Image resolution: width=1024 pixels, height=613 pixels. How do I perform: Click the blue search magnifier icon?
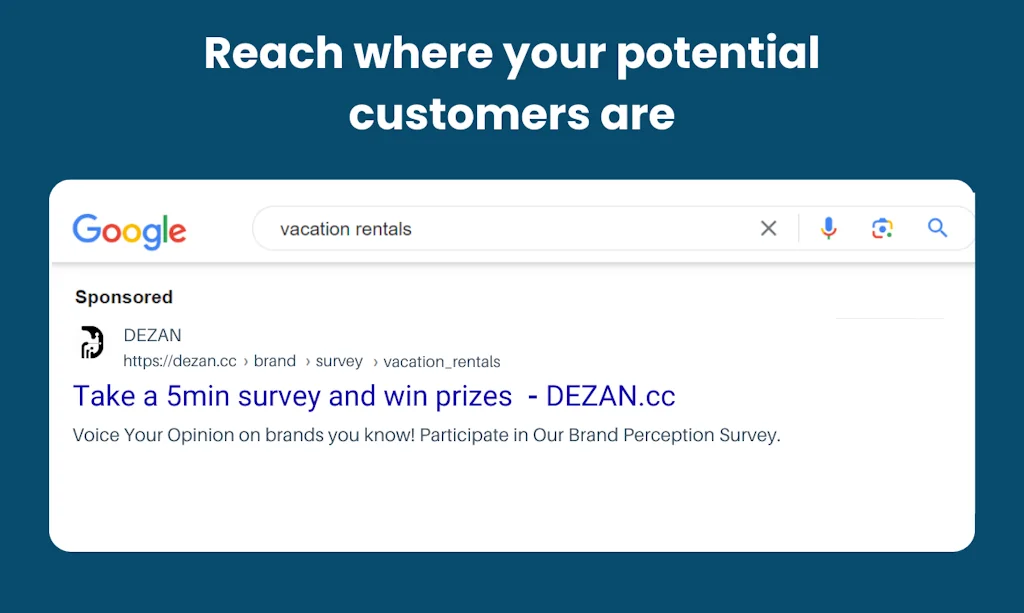tap(937, 228)
